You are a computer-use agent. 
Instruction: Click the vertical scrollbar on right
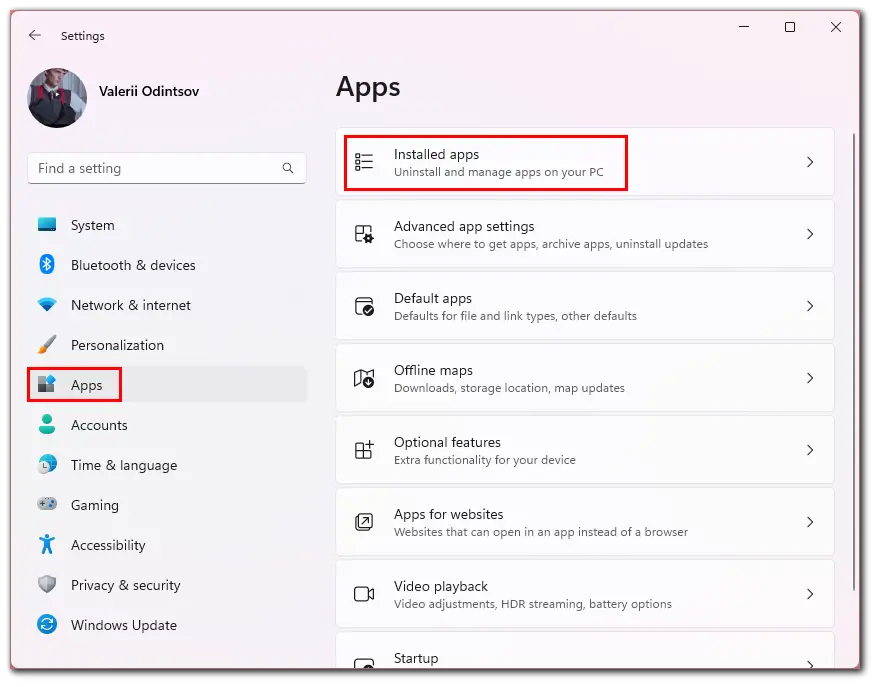pos(853,362)
